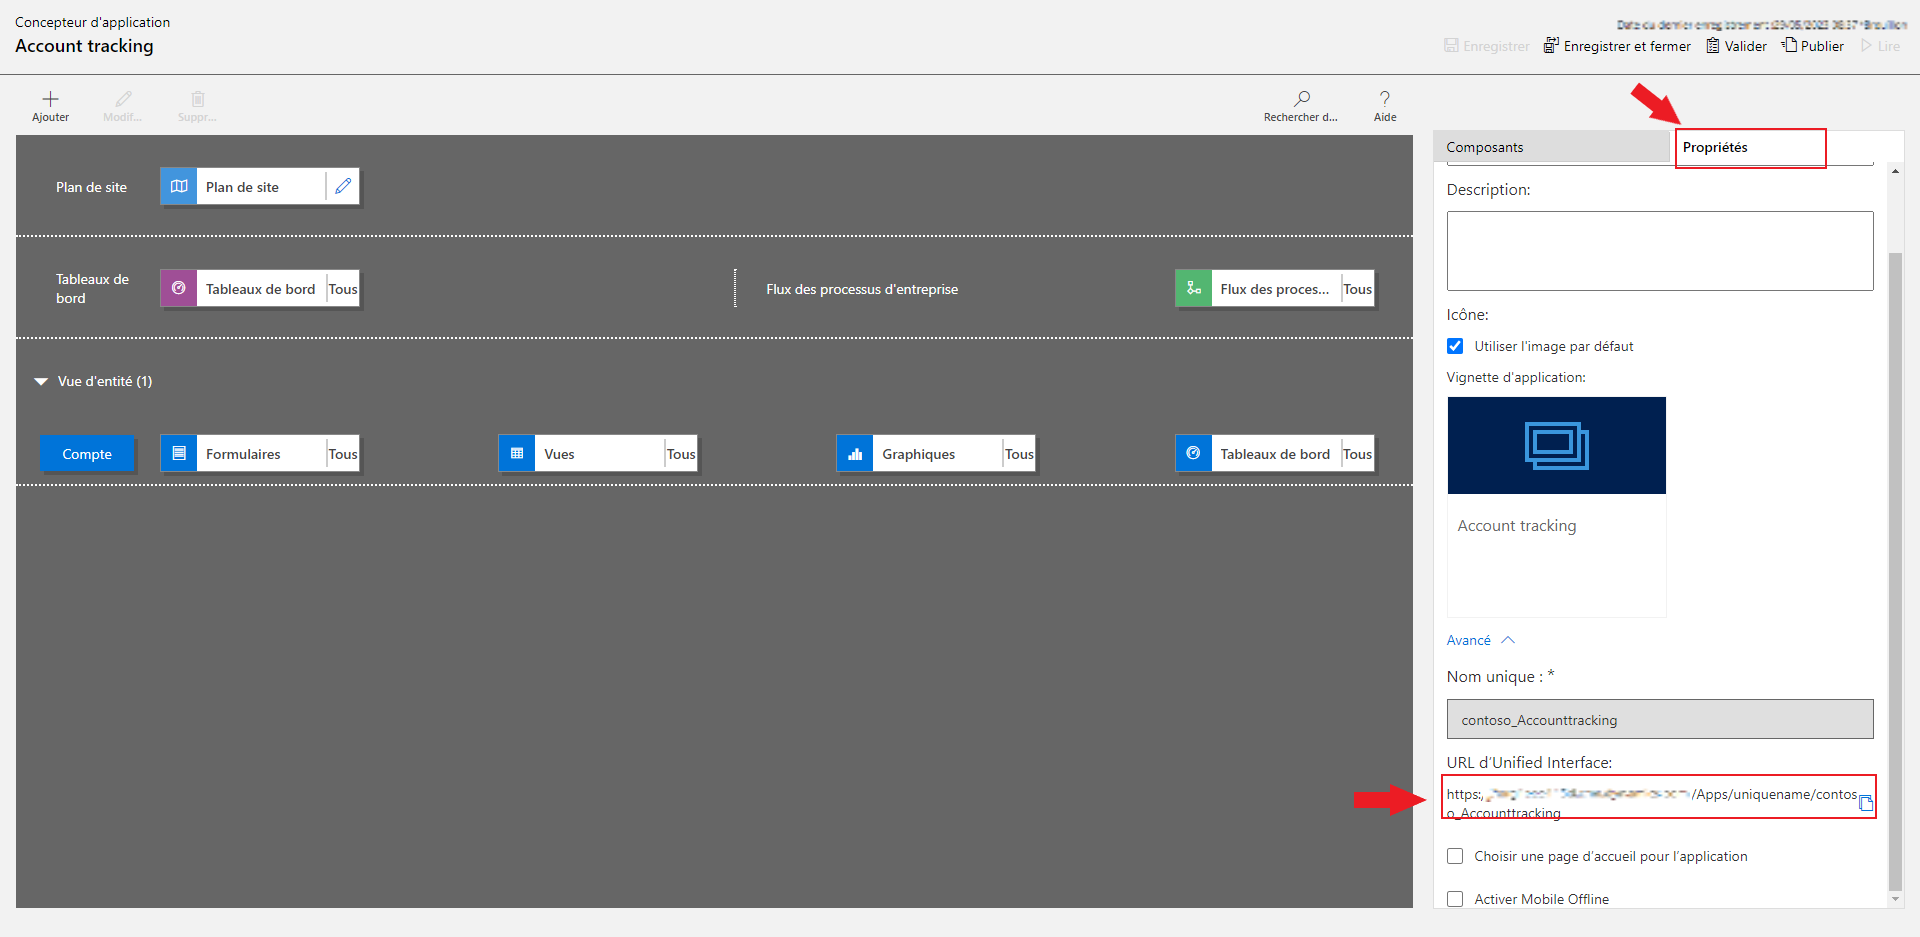Open Tous selector for Flux des processus

pos(1357,289)
